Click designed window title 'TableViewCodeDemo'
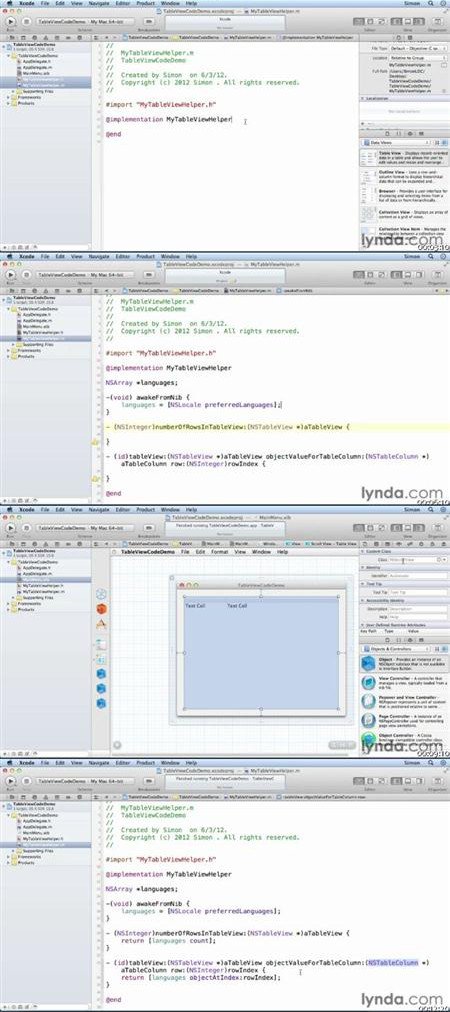Screen dimensions: 450x1012 tap(260, 585)
